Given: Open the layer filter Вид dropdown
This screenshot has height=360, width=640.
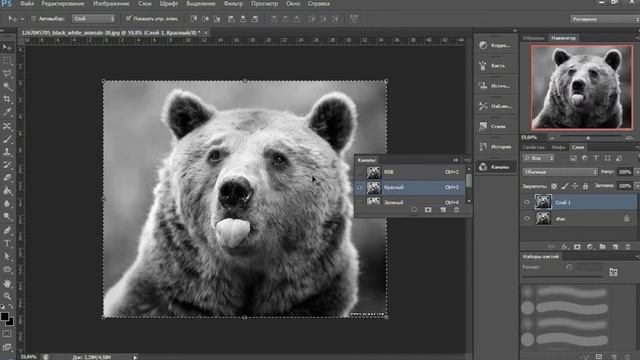Looking at the screenshot, I should tap(539, 158).
